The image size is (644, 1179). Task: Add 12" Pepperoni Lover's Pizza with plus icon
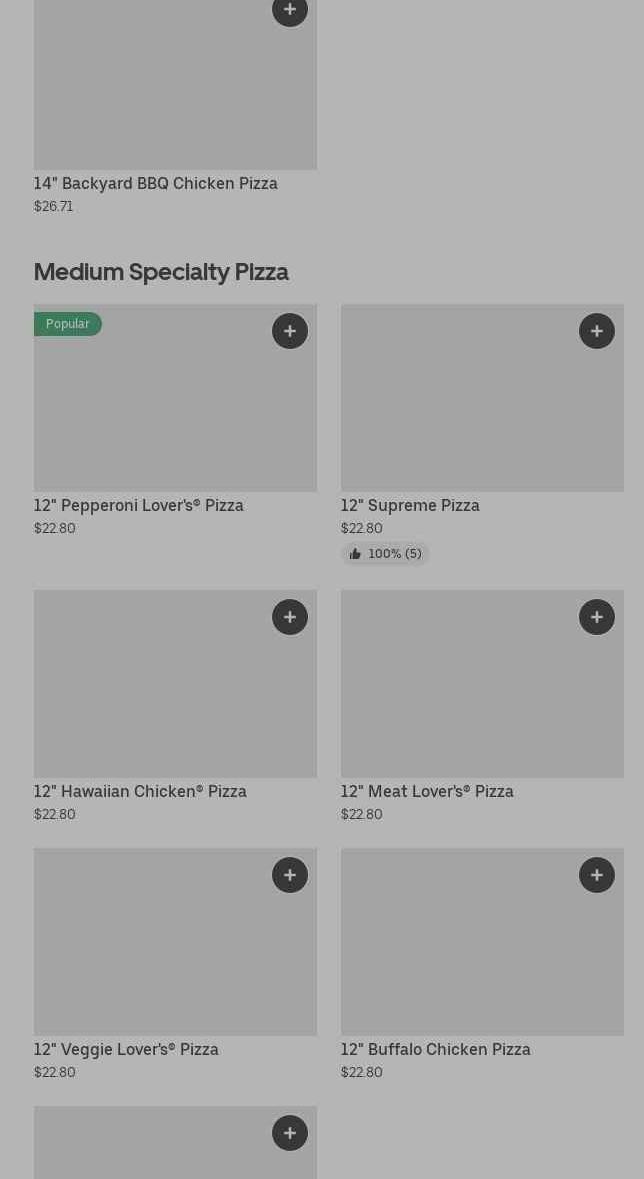pos(290,331)
